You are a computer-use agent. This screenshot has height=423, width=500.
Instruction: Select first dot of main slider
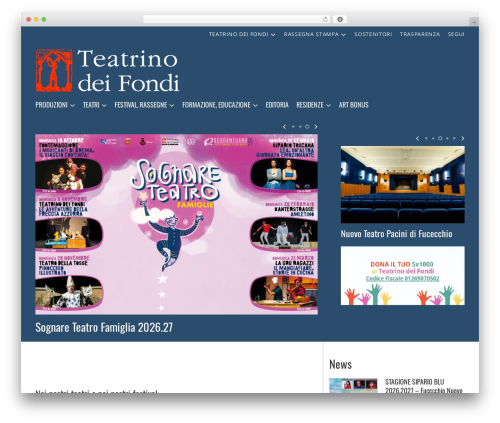click(293, 127)
